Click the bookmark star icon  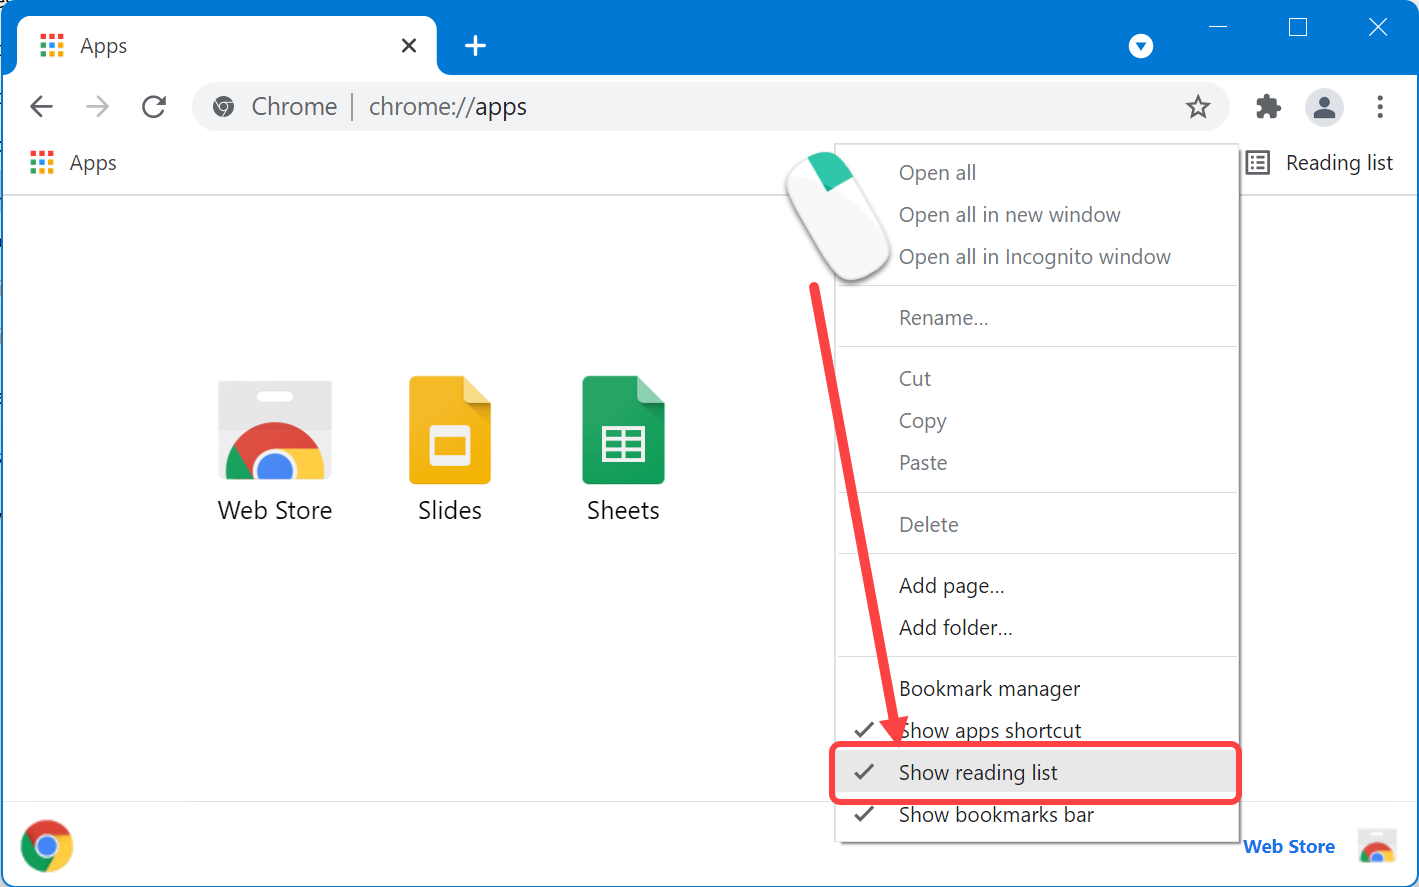pos(1197,107)
